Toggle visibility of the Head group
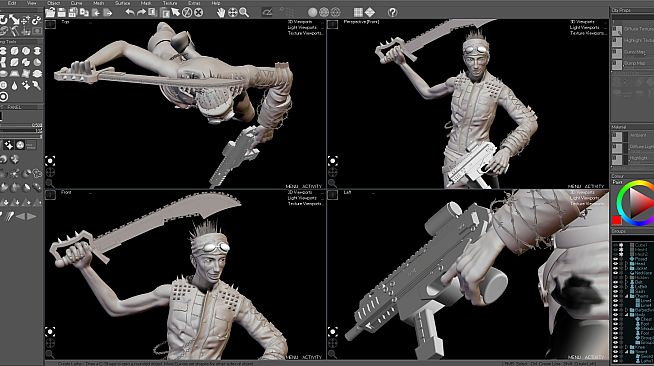The image size is (654, 366). coord(616,264)
